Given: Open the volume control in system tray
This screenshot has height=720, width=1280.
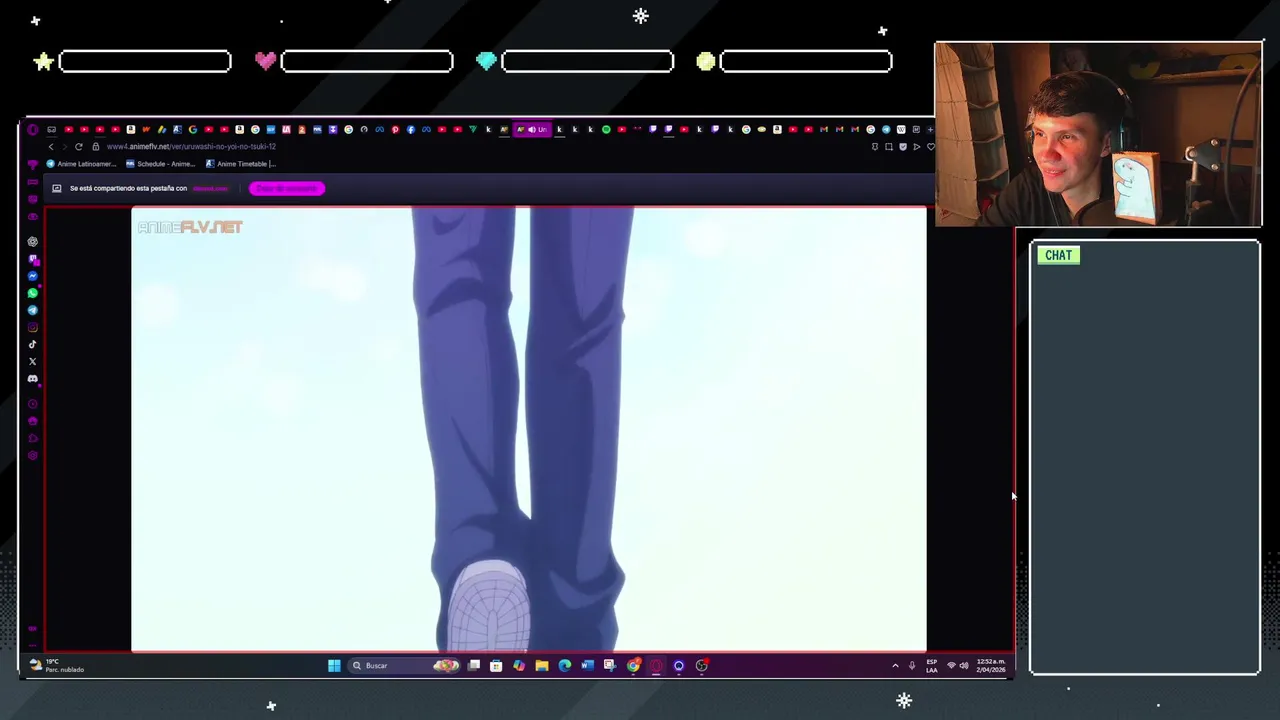Looking at the screenshot, I should coord(964,666).
